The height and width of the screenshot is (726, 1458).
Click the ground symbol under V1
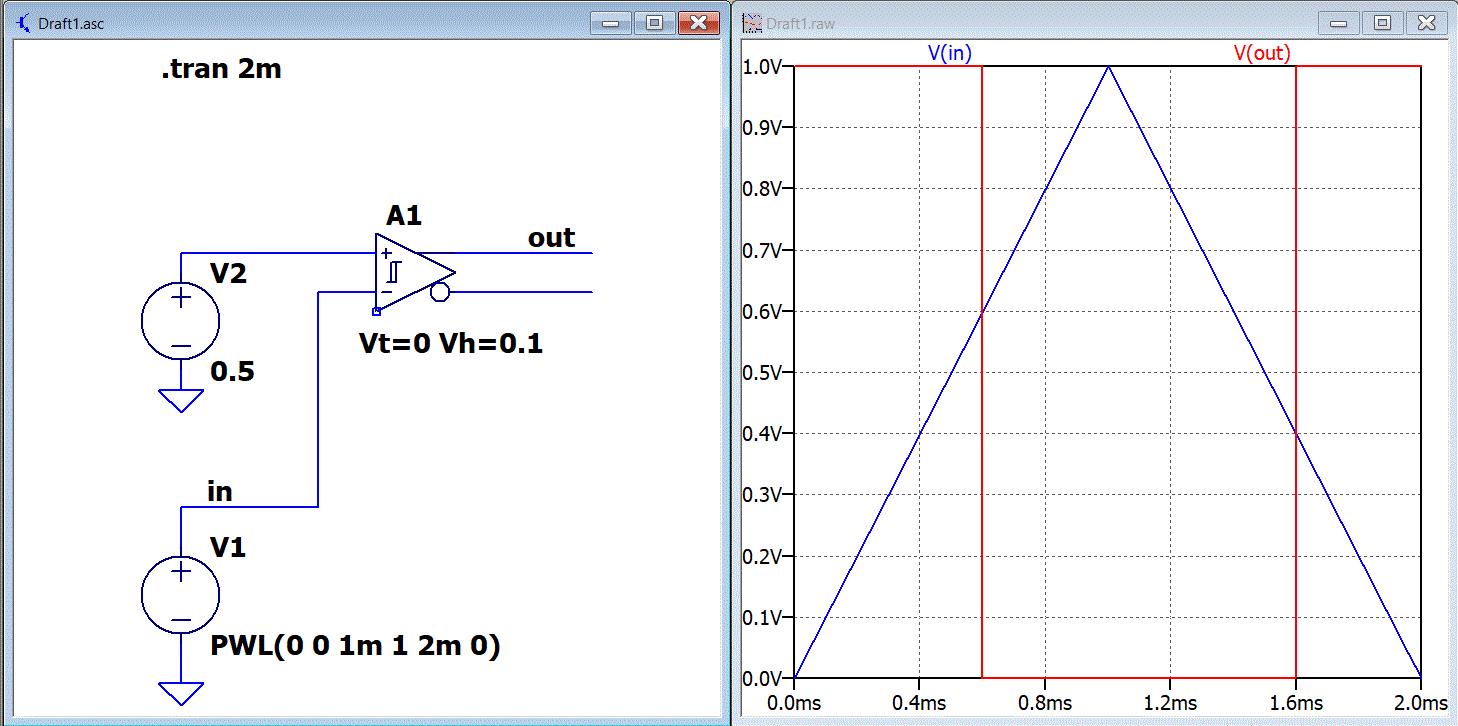(181, 694)
